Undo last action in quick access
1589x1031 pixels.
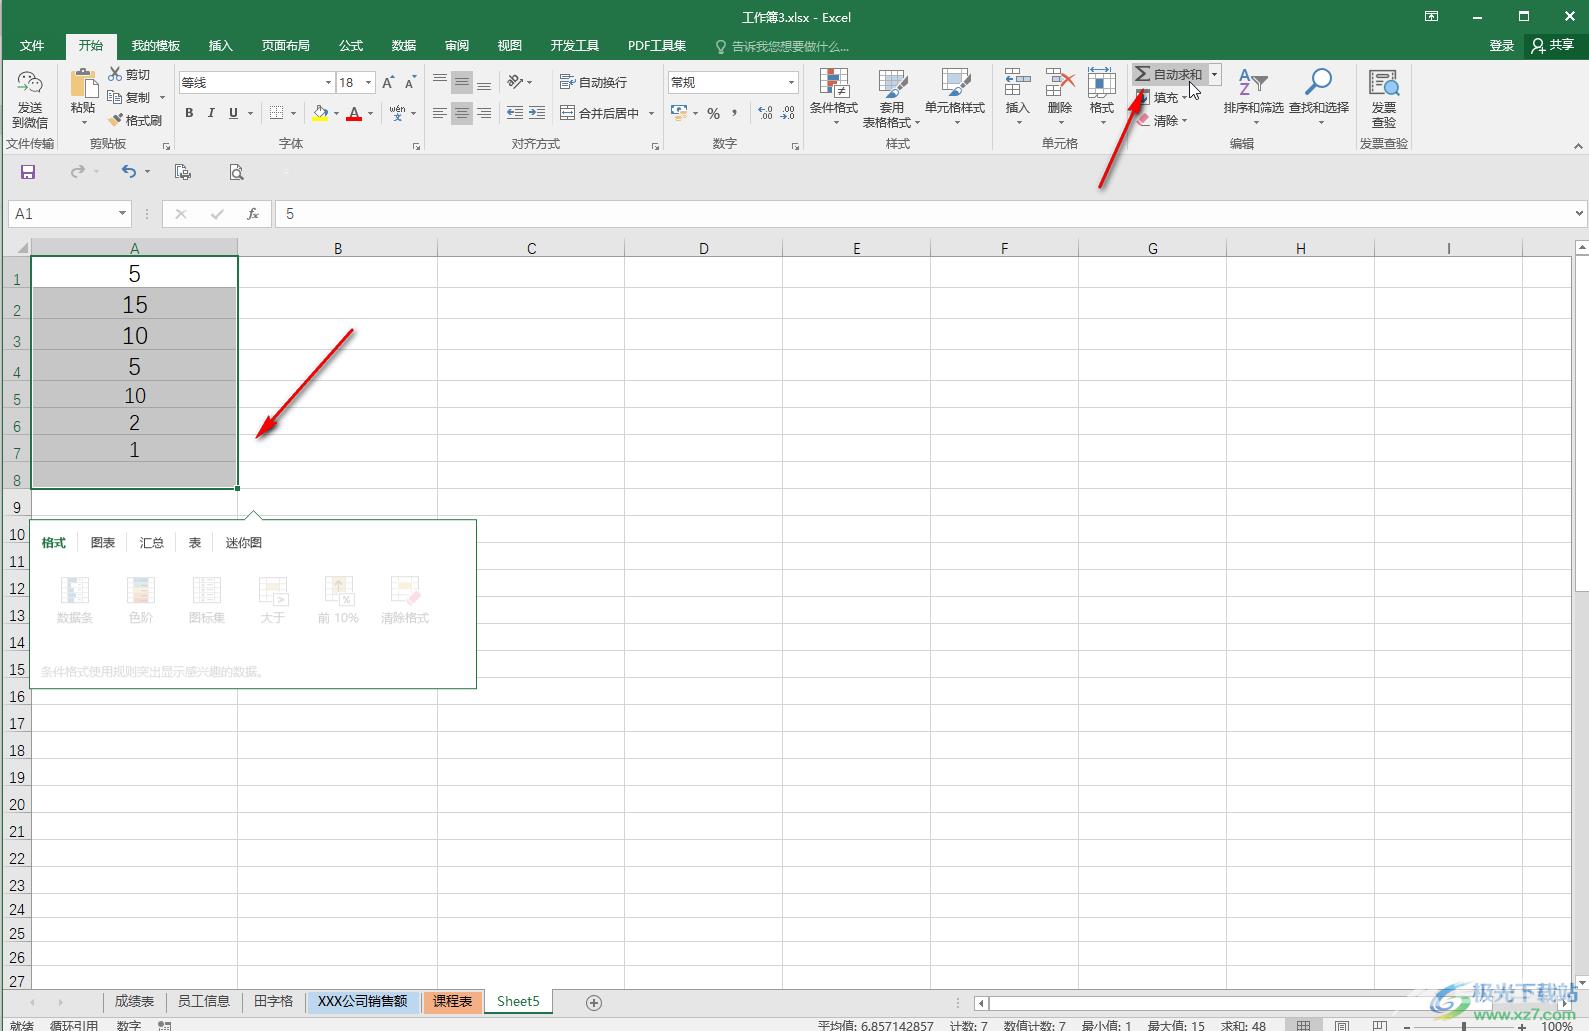[x=129, y=172]
